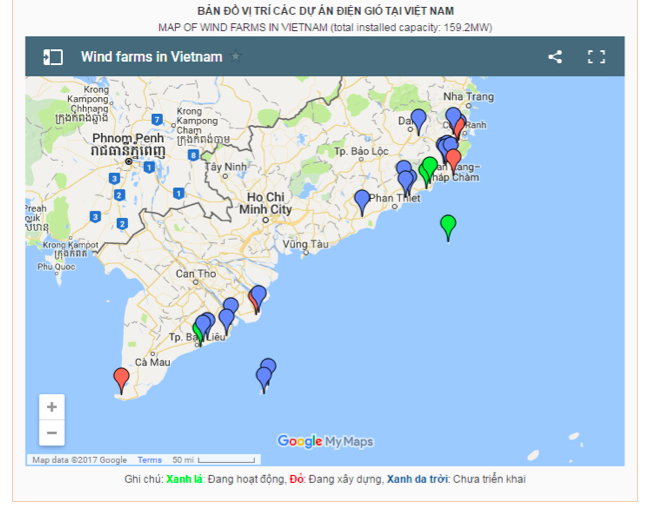Click the blue marker west of Phan Thiết
The image size is (645, 506).
point(362,200)
